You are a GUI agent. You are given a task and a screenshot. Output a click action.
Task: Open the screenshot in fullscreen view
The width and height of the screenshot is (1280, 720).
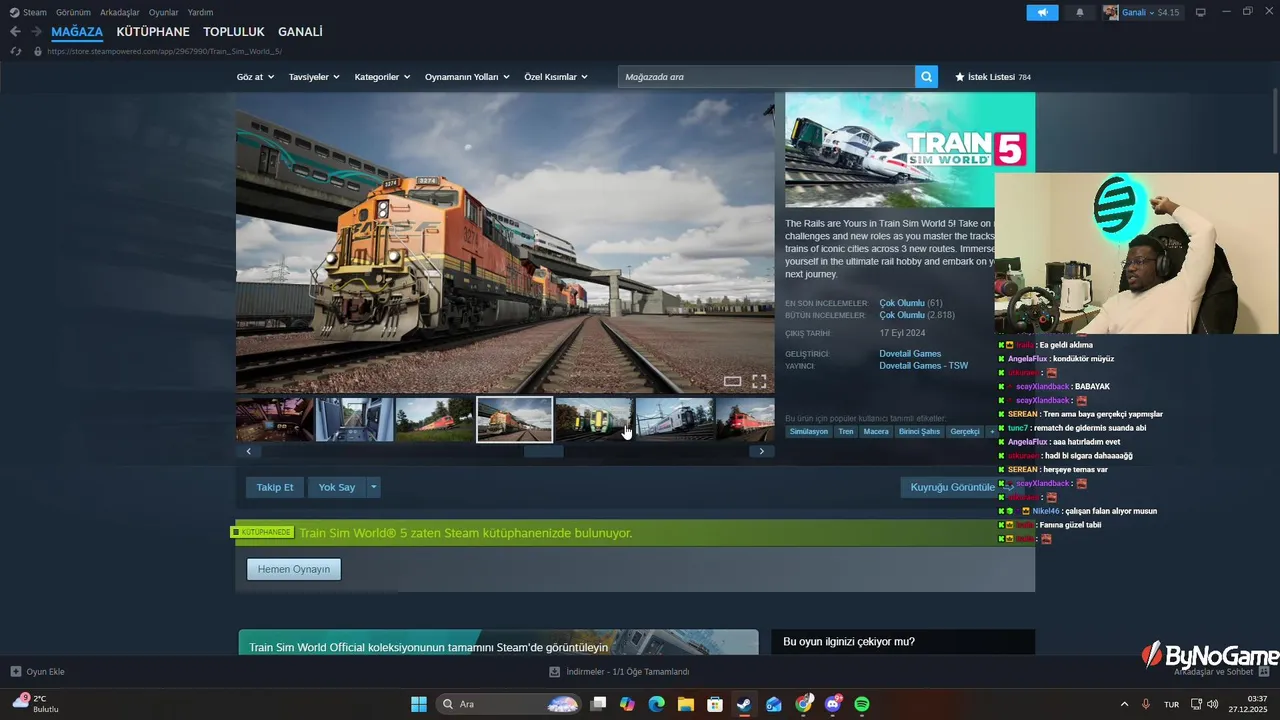[759, 381]
